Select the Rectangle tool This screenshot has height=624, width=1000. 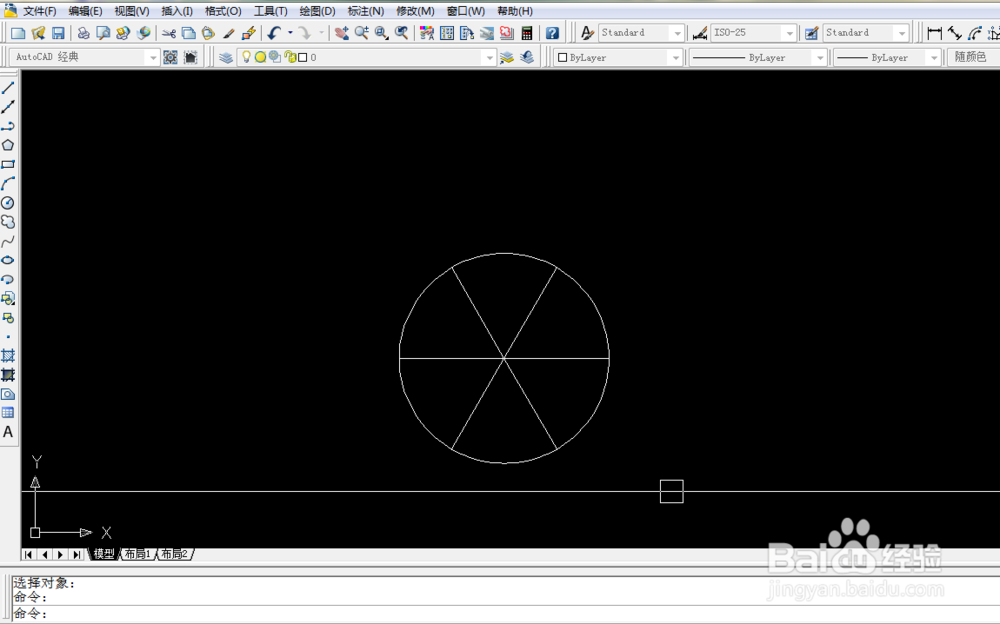(8, 164)
